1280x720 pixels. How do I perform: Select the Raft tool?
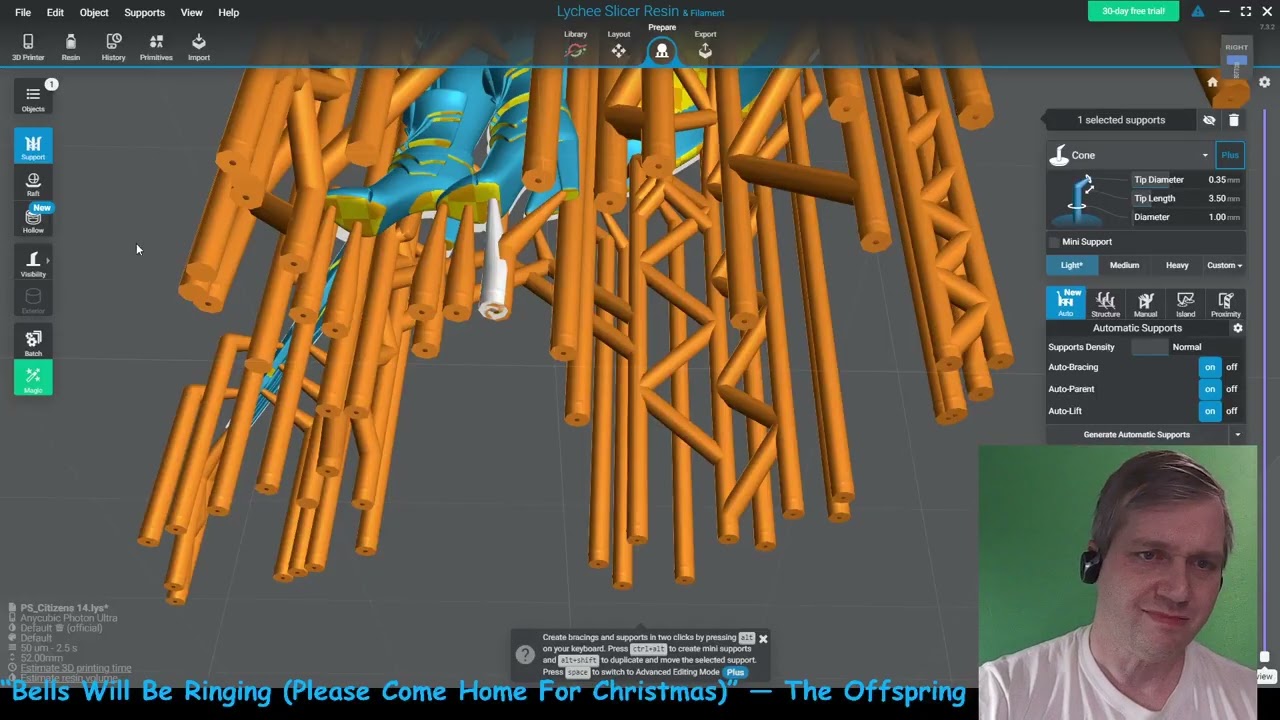click(33, 184)
